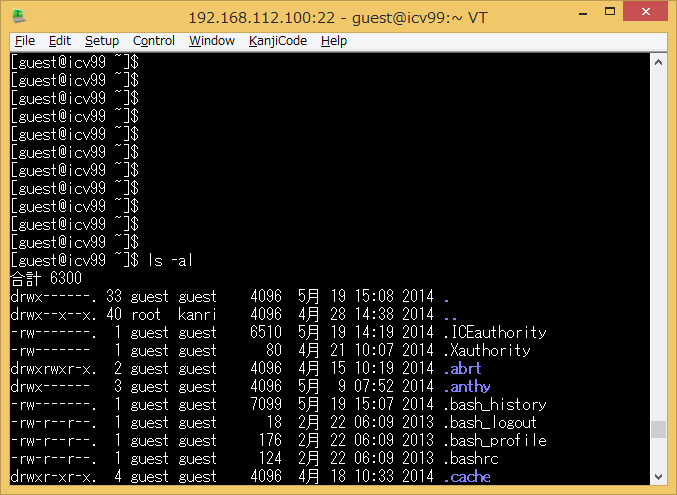The width and height of the screenshot is (677, 495).
Task: Click the .ICEauthority file name
Action: point(495,332)
